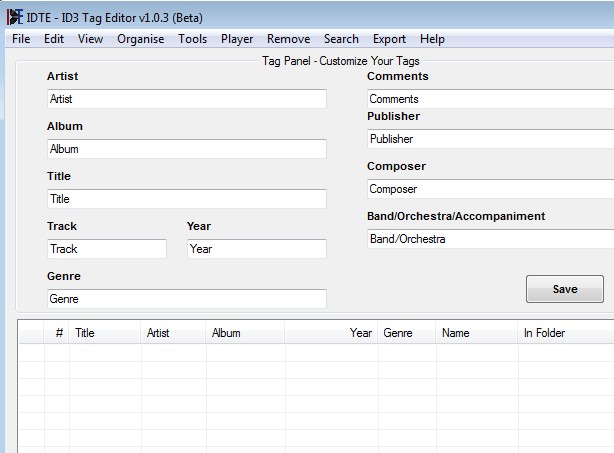614x453 pixels.
Task: Click into the Artist text field
Action: (186, 99)
